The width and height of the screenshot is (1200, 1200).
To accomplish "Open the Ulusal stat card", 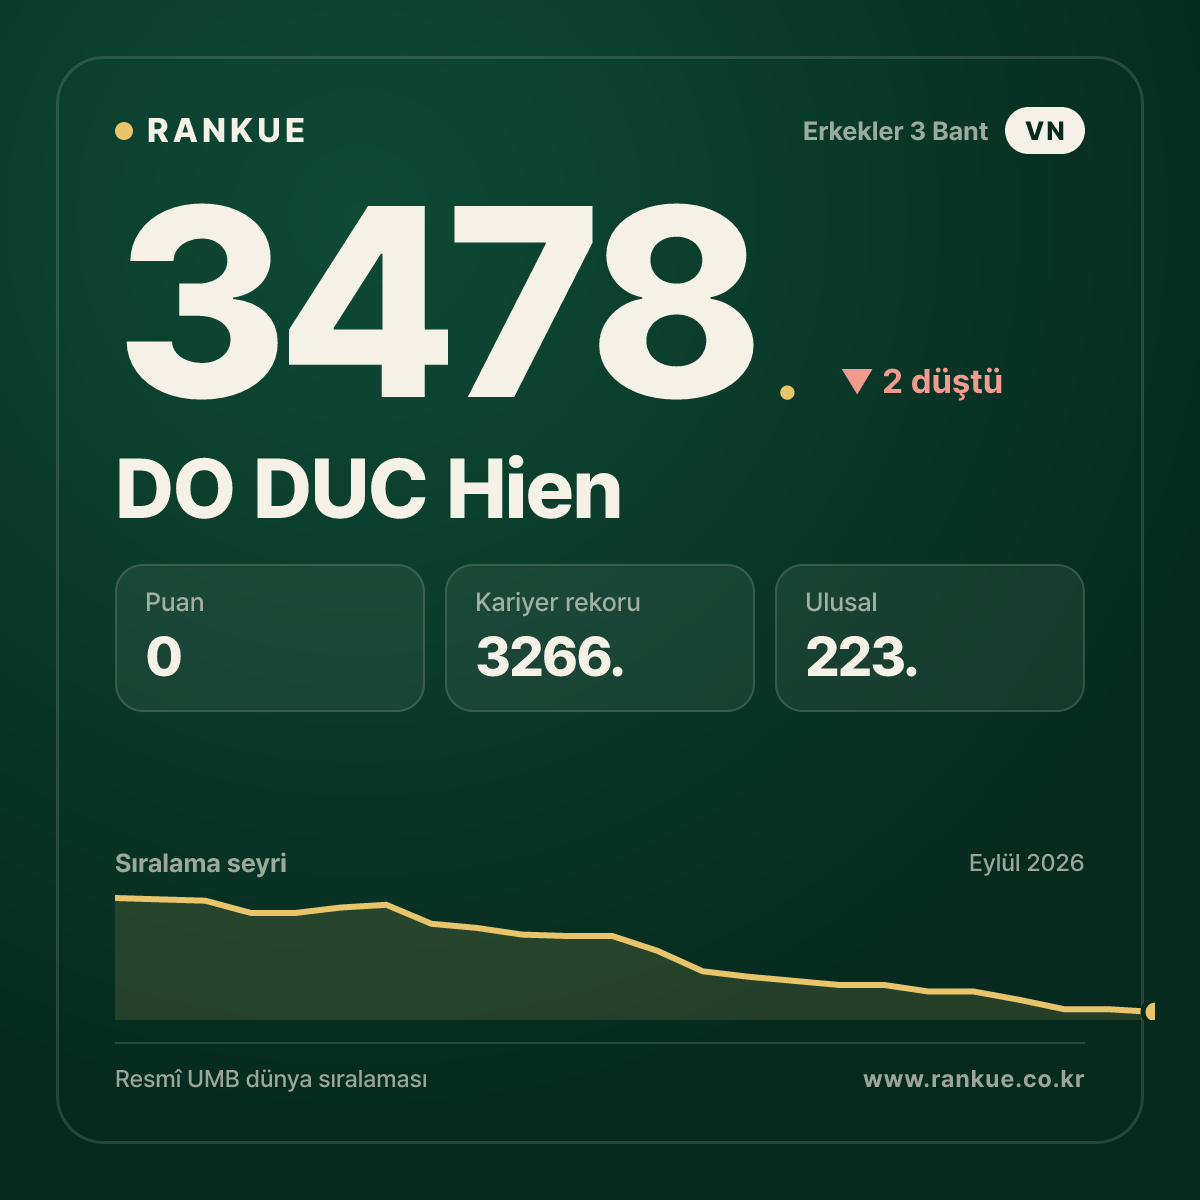I will [x=930, y=638].
